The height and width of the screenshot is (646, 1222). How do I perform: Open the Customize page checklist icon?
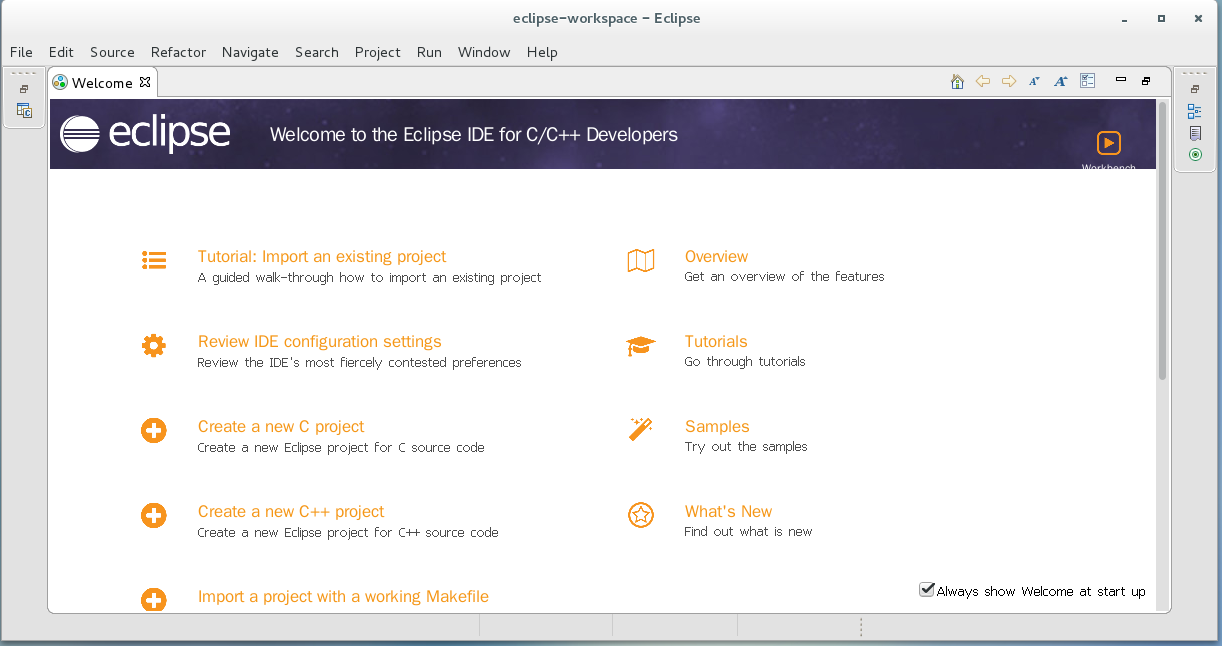[1088, 82]
